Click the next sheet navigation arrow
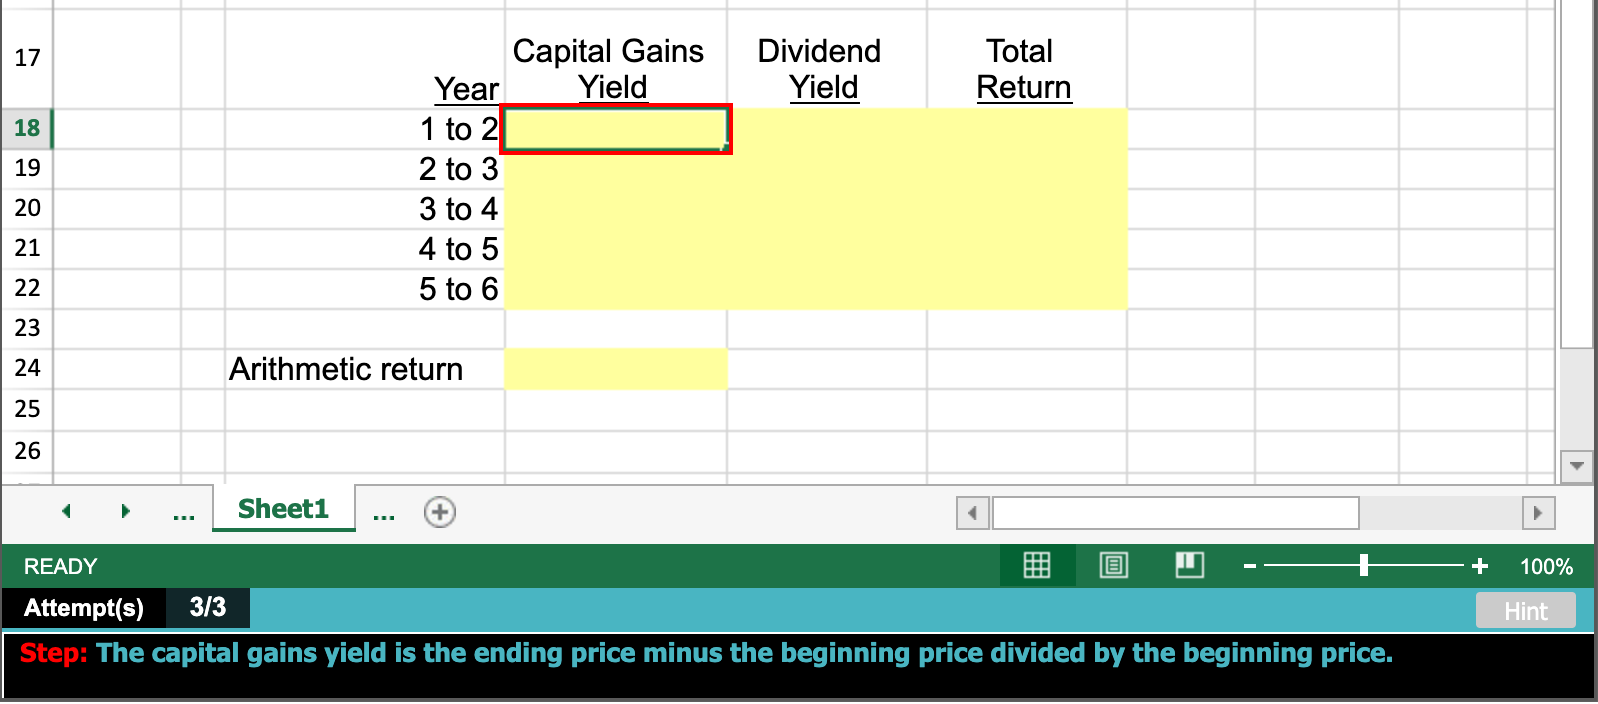Image resolution: width=1598 pixels, height=704 pixels. point(125,511)
